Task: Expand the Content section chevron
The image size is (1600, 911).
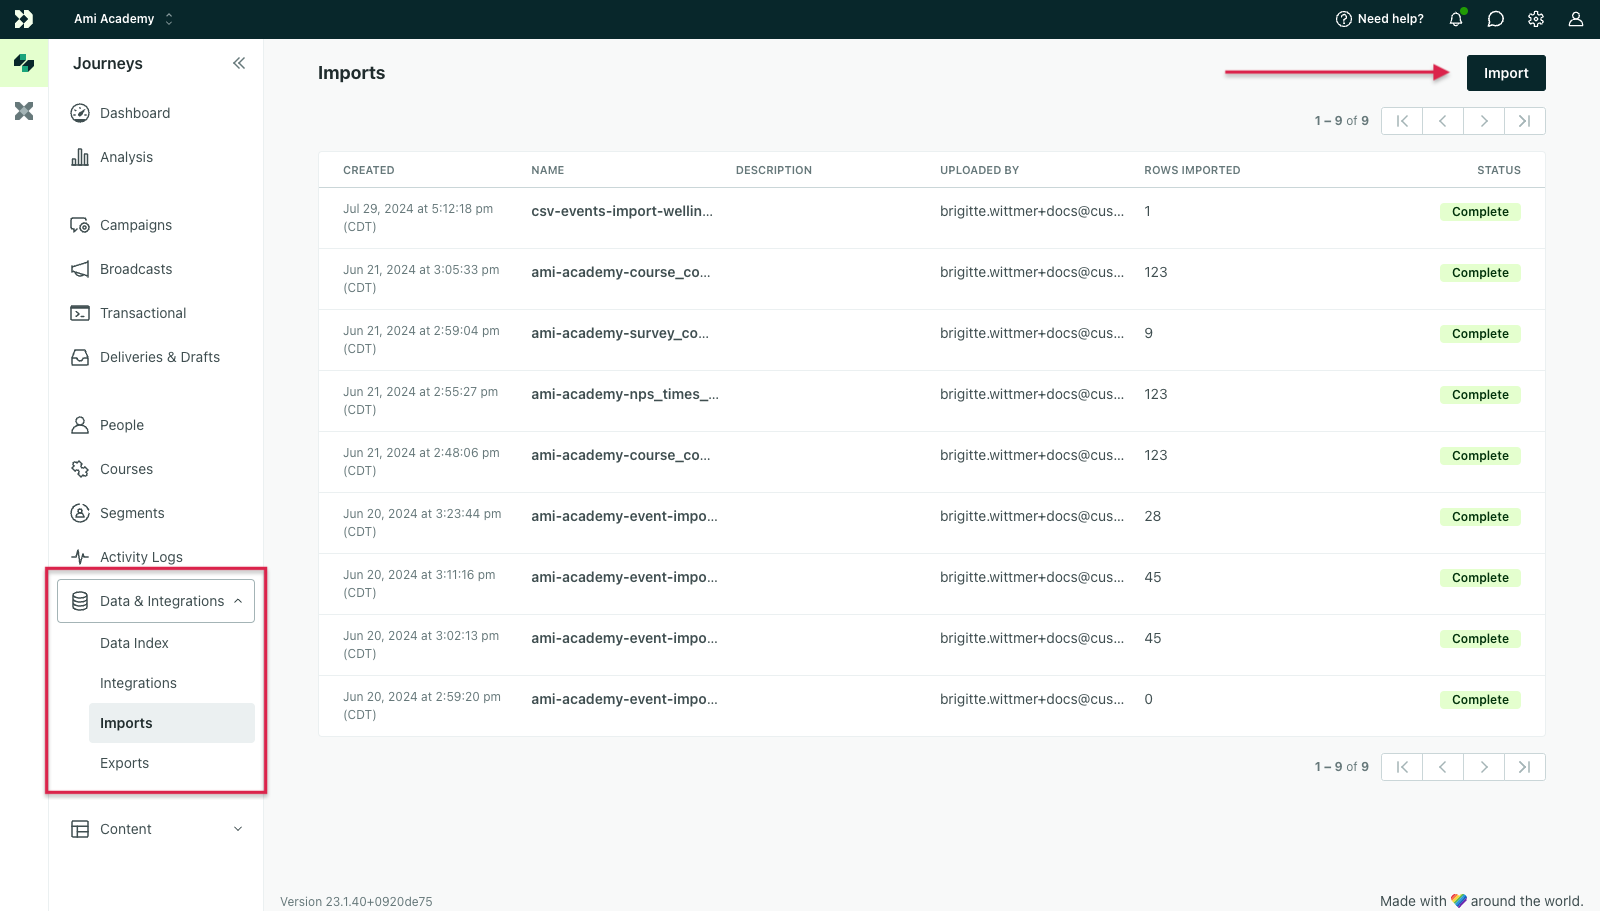Action: coord(238,829)
